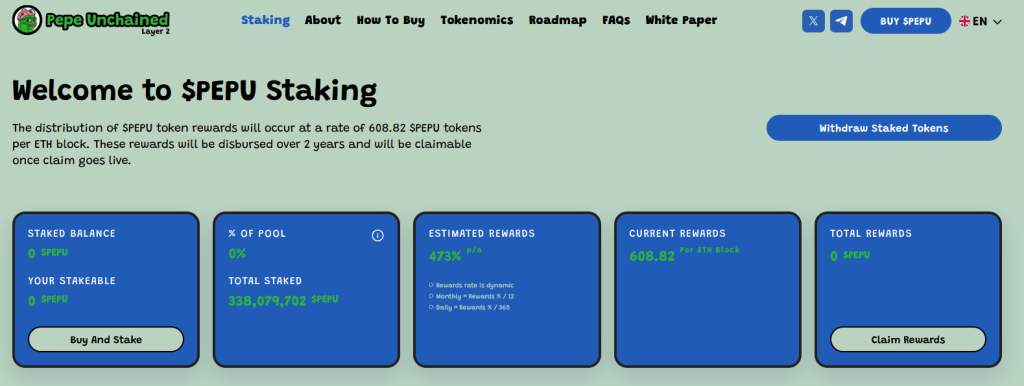Open the FAQs menu item
This screenshot has width=1024, height=386.
[616, 20]
